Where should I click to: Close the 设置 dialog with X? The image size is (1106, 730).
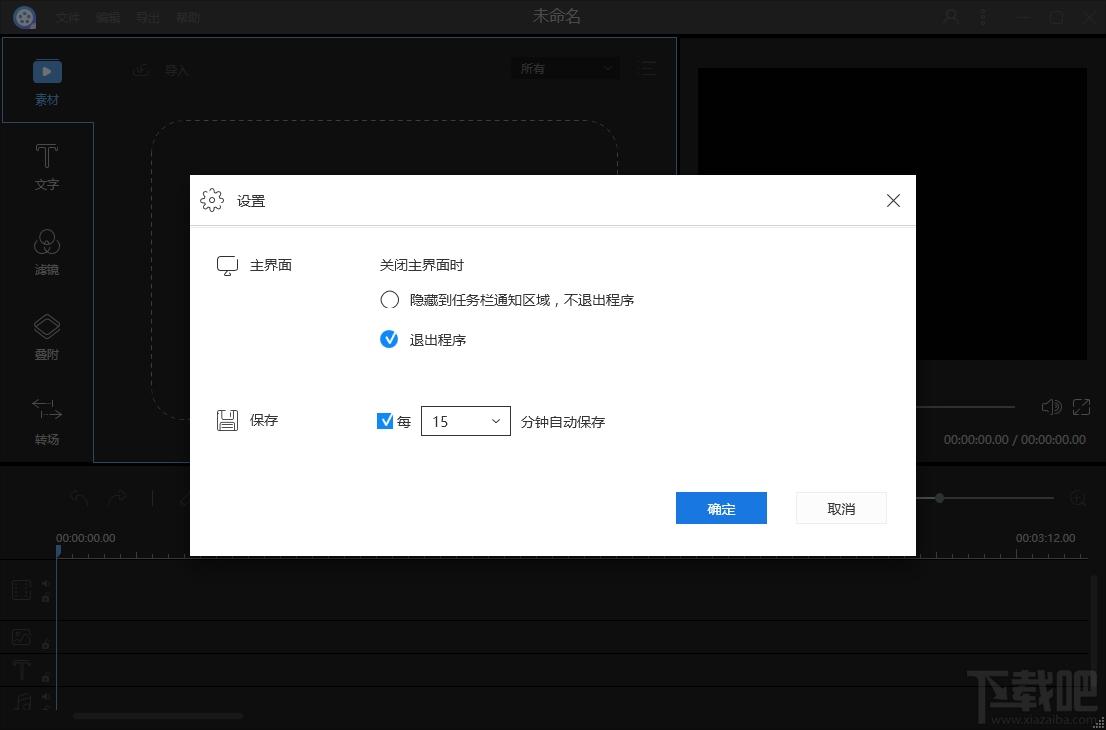tap(893, 201)
